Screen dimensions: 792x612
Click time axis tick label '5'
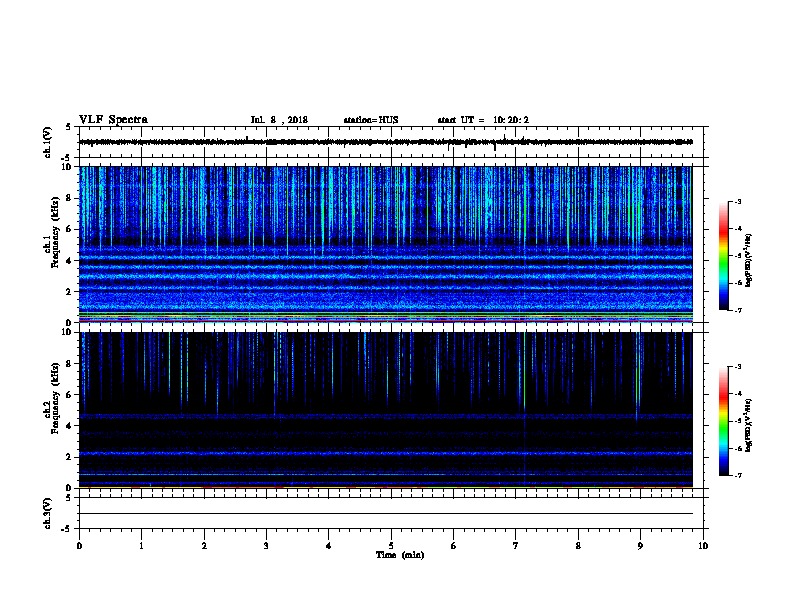pyautogui.click(x=391, y=545)
